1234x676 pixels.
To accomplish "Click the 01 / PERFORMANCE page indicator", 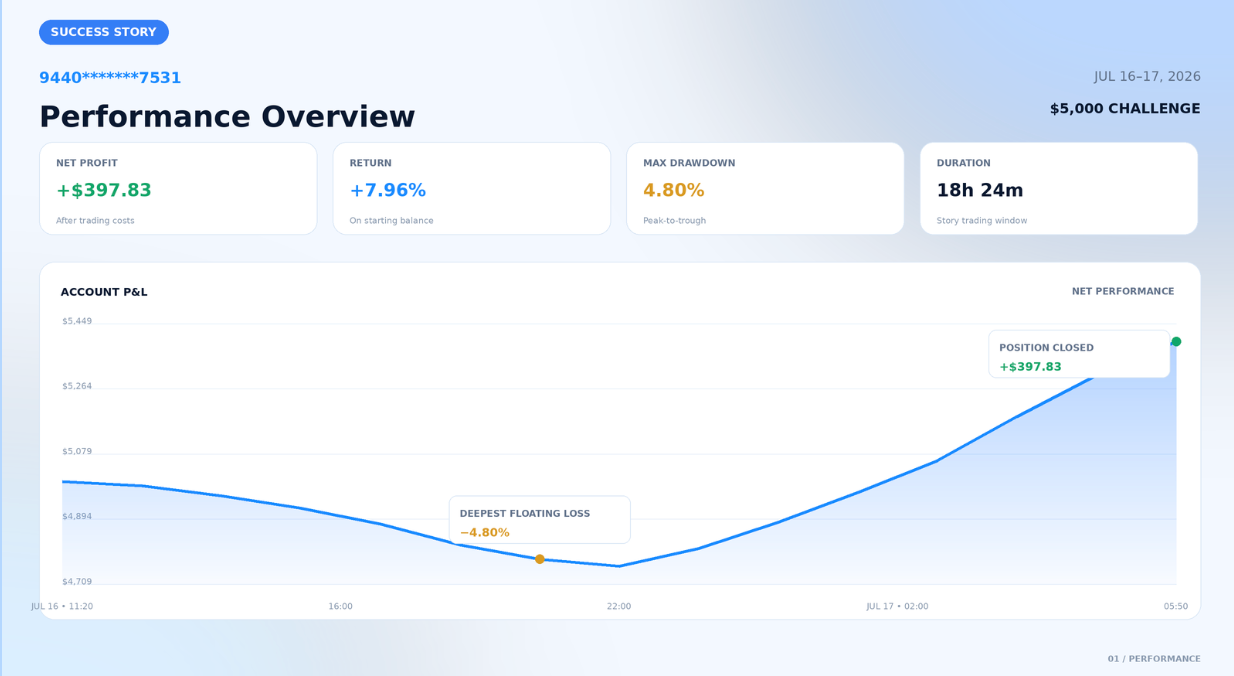I will [1154, 659].
